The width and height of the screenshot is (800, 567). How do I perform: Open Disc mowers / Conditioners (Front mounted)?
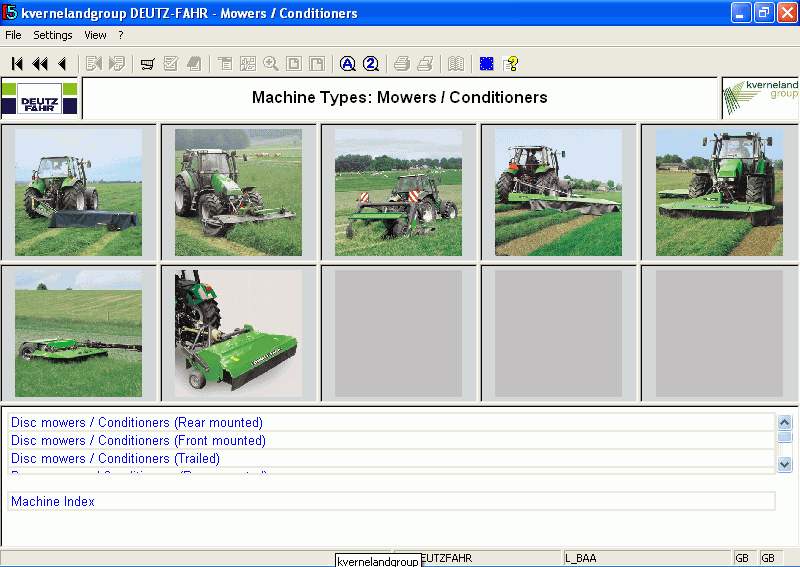(x=138, y=441)
